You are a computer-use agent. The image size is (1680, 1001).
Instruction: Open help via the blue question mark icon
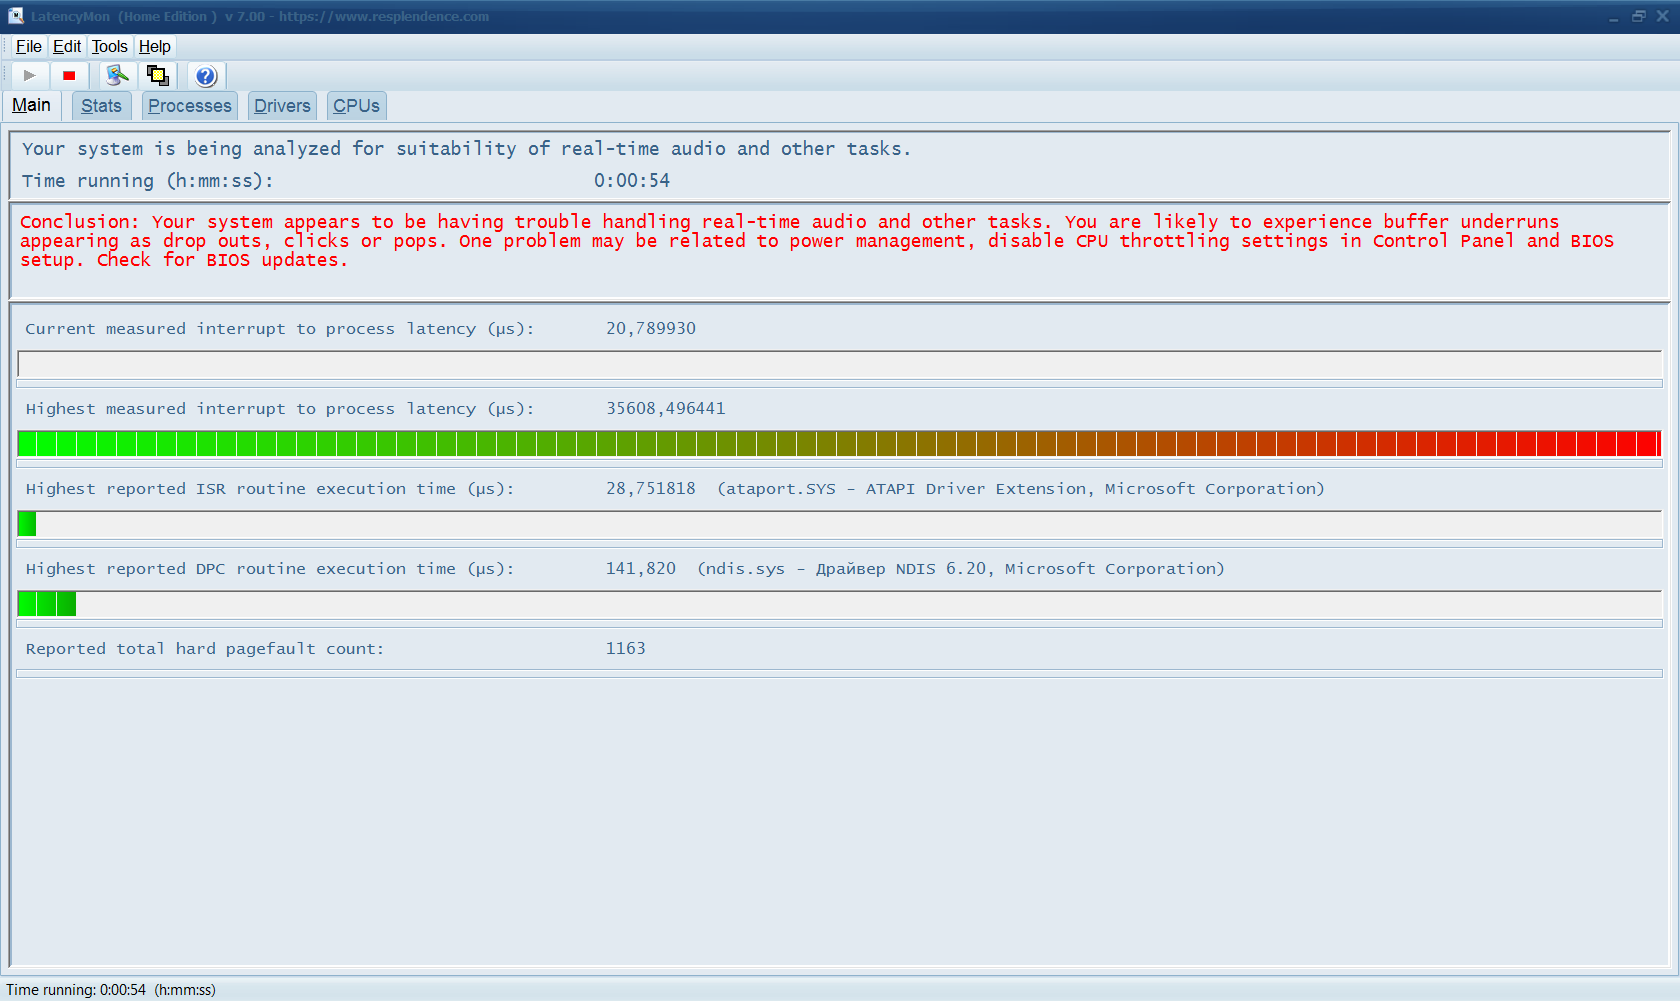click(206, 76)
